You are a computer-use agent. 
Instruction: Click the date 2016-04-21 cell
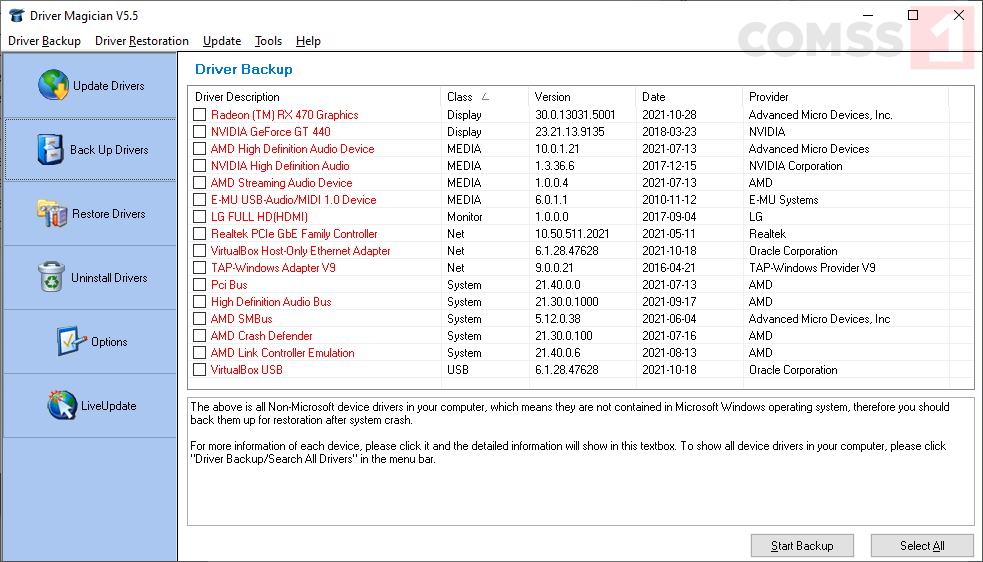669,267
